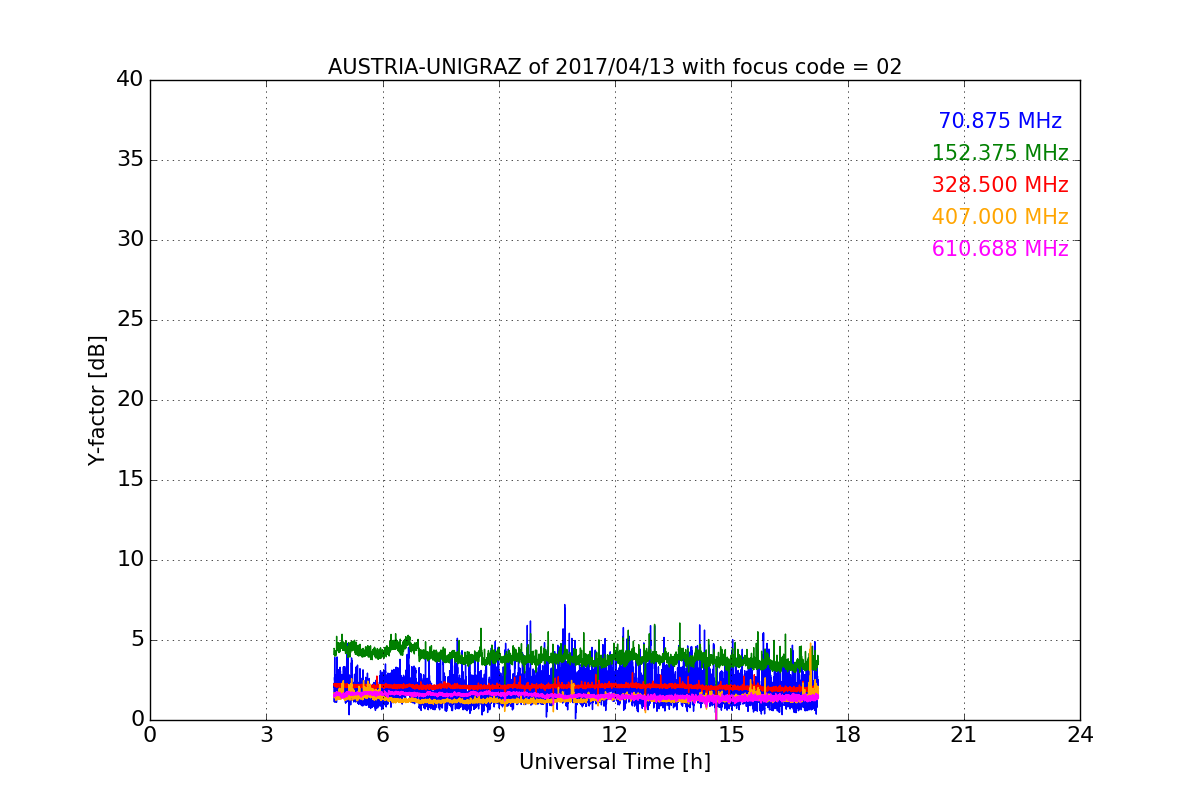Click the y-axis tick label 35
The width and height of the screenshot is (1200, 800).
pyautogui.click(x=130, y=160)
